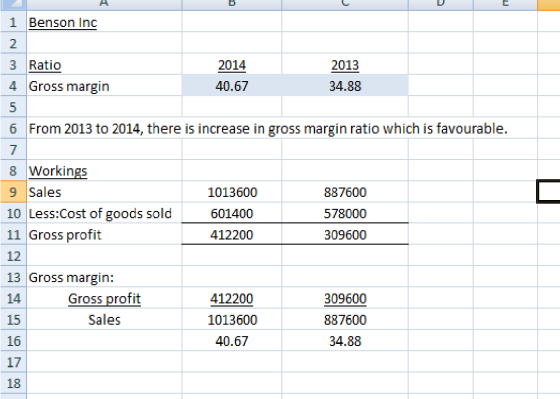Click the Gross margin label in row 4
The width and height of the screenshot is (560, 399).
point(104,86)
